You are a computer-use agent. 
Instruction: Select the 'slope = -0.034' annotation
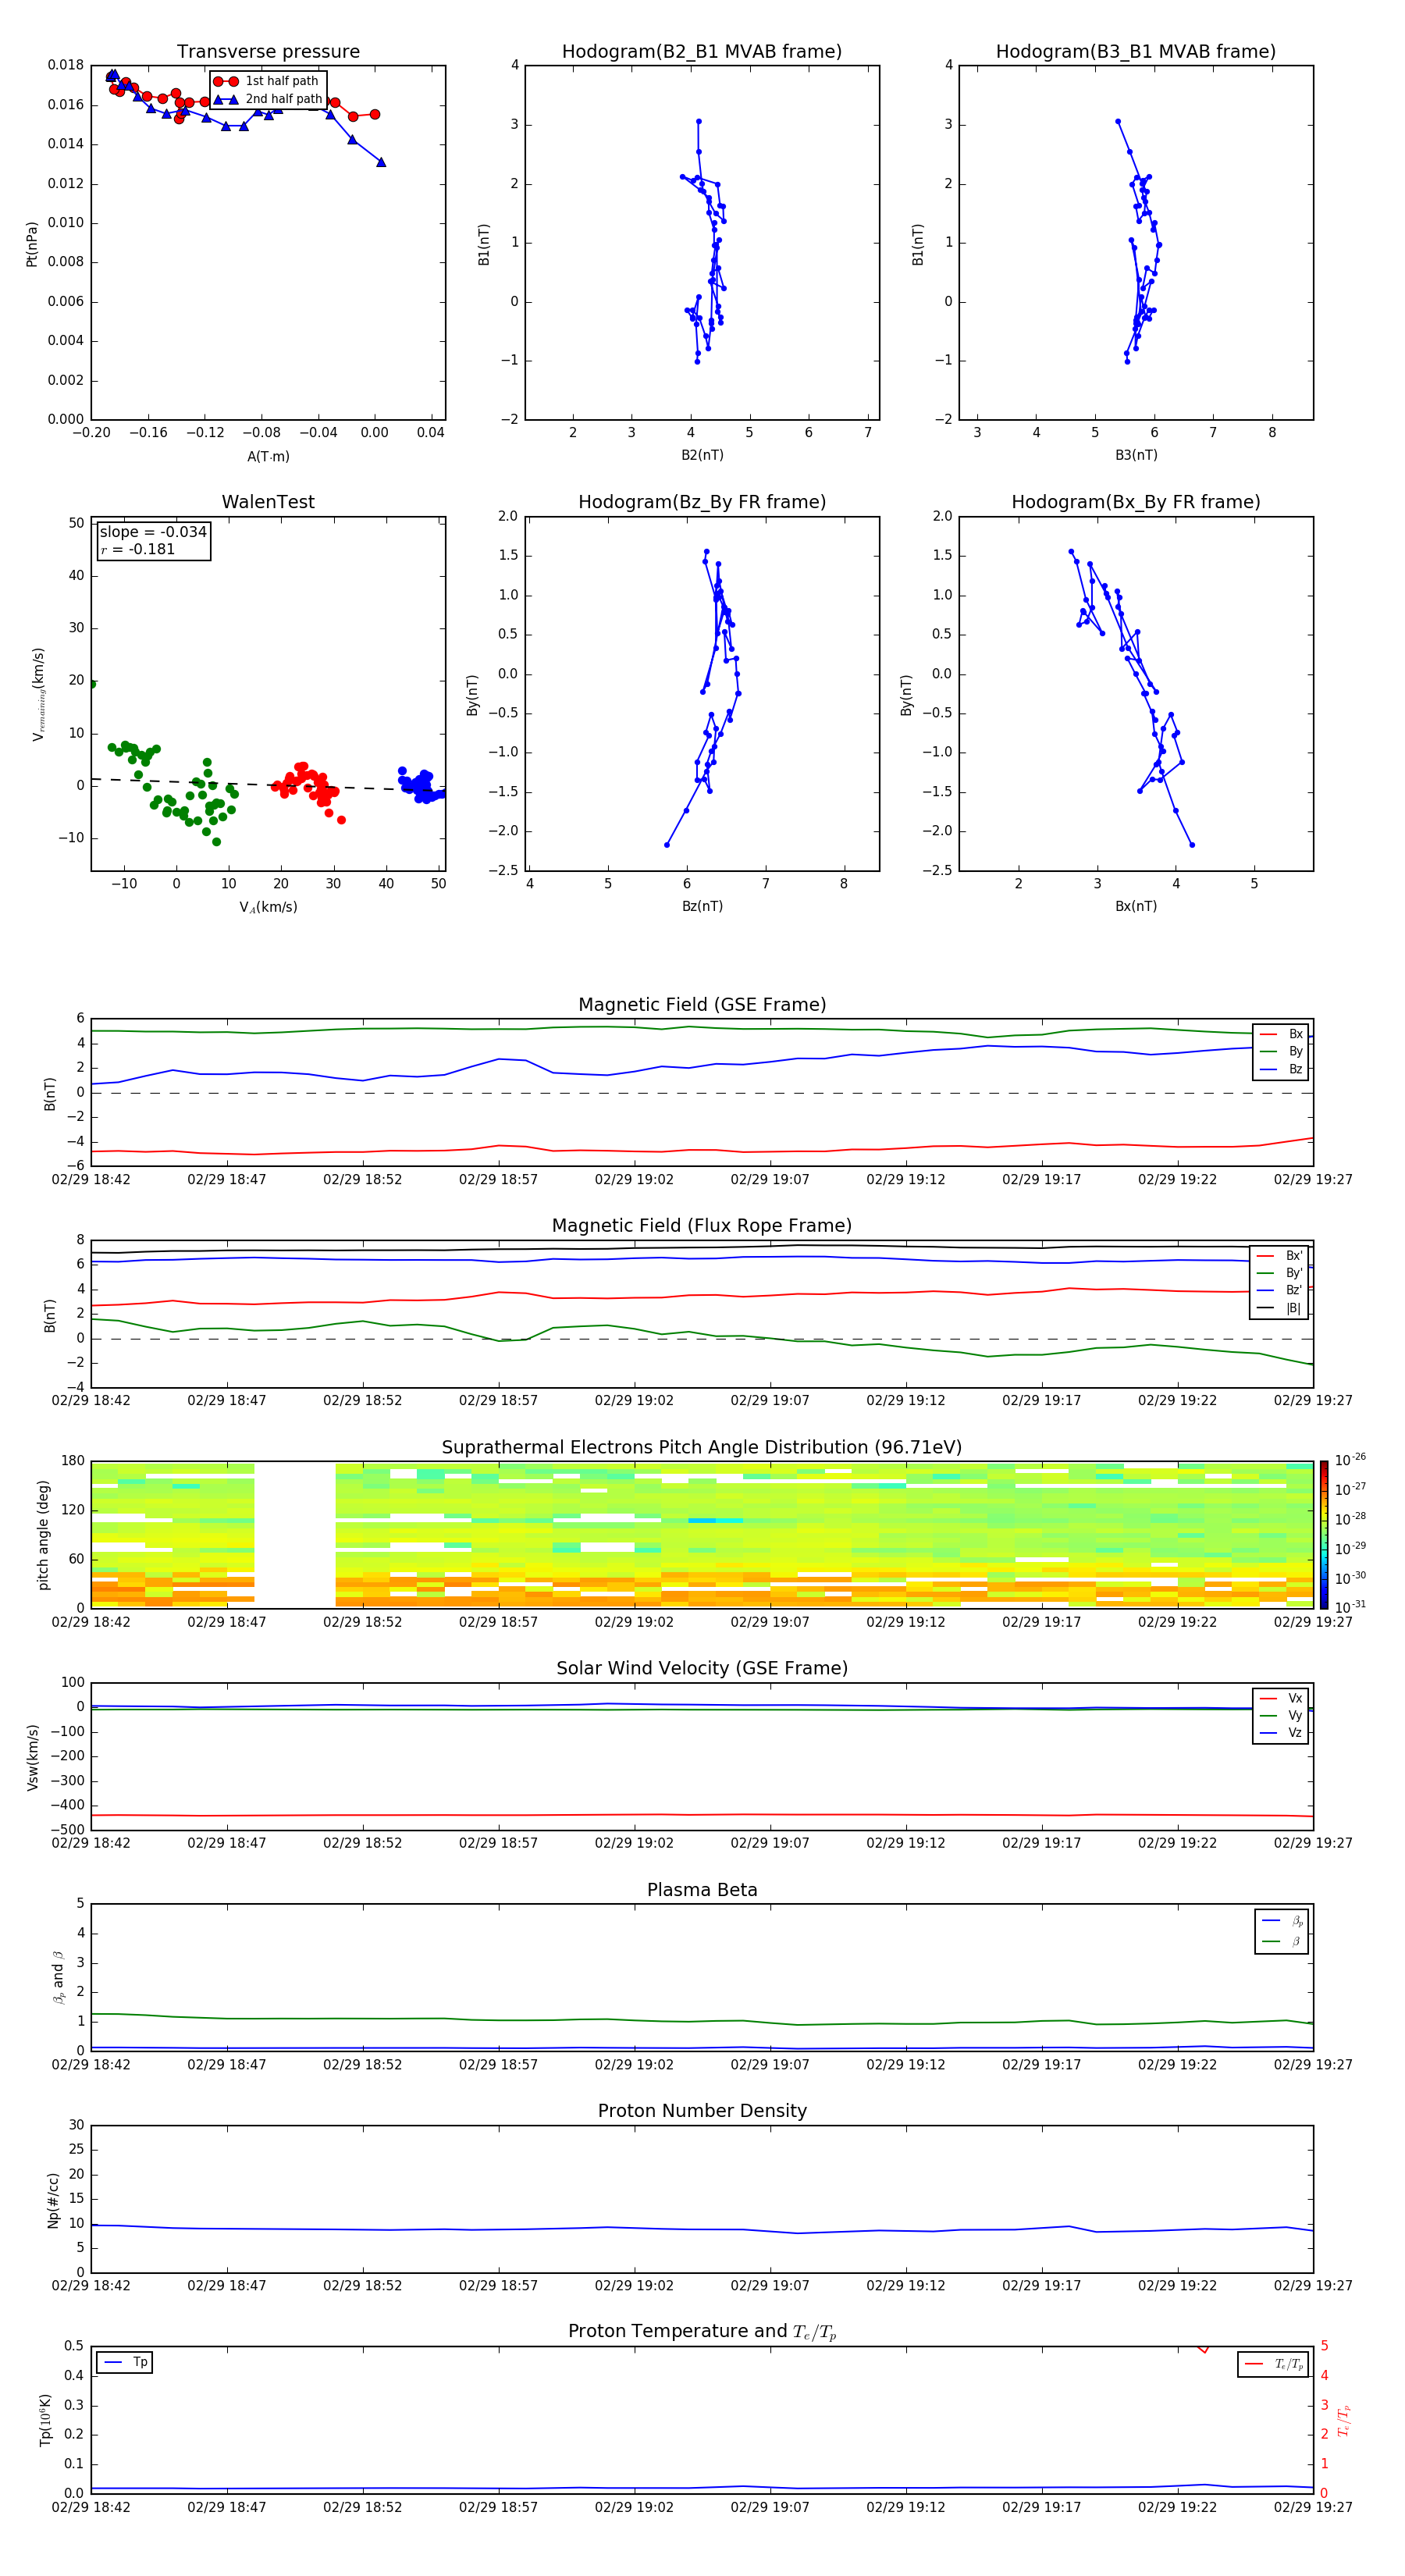[153, 532]
